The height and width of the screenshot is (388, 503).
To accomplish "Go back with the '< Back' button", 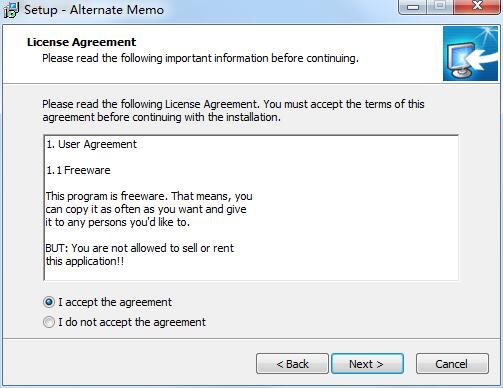I will [292, 364].
